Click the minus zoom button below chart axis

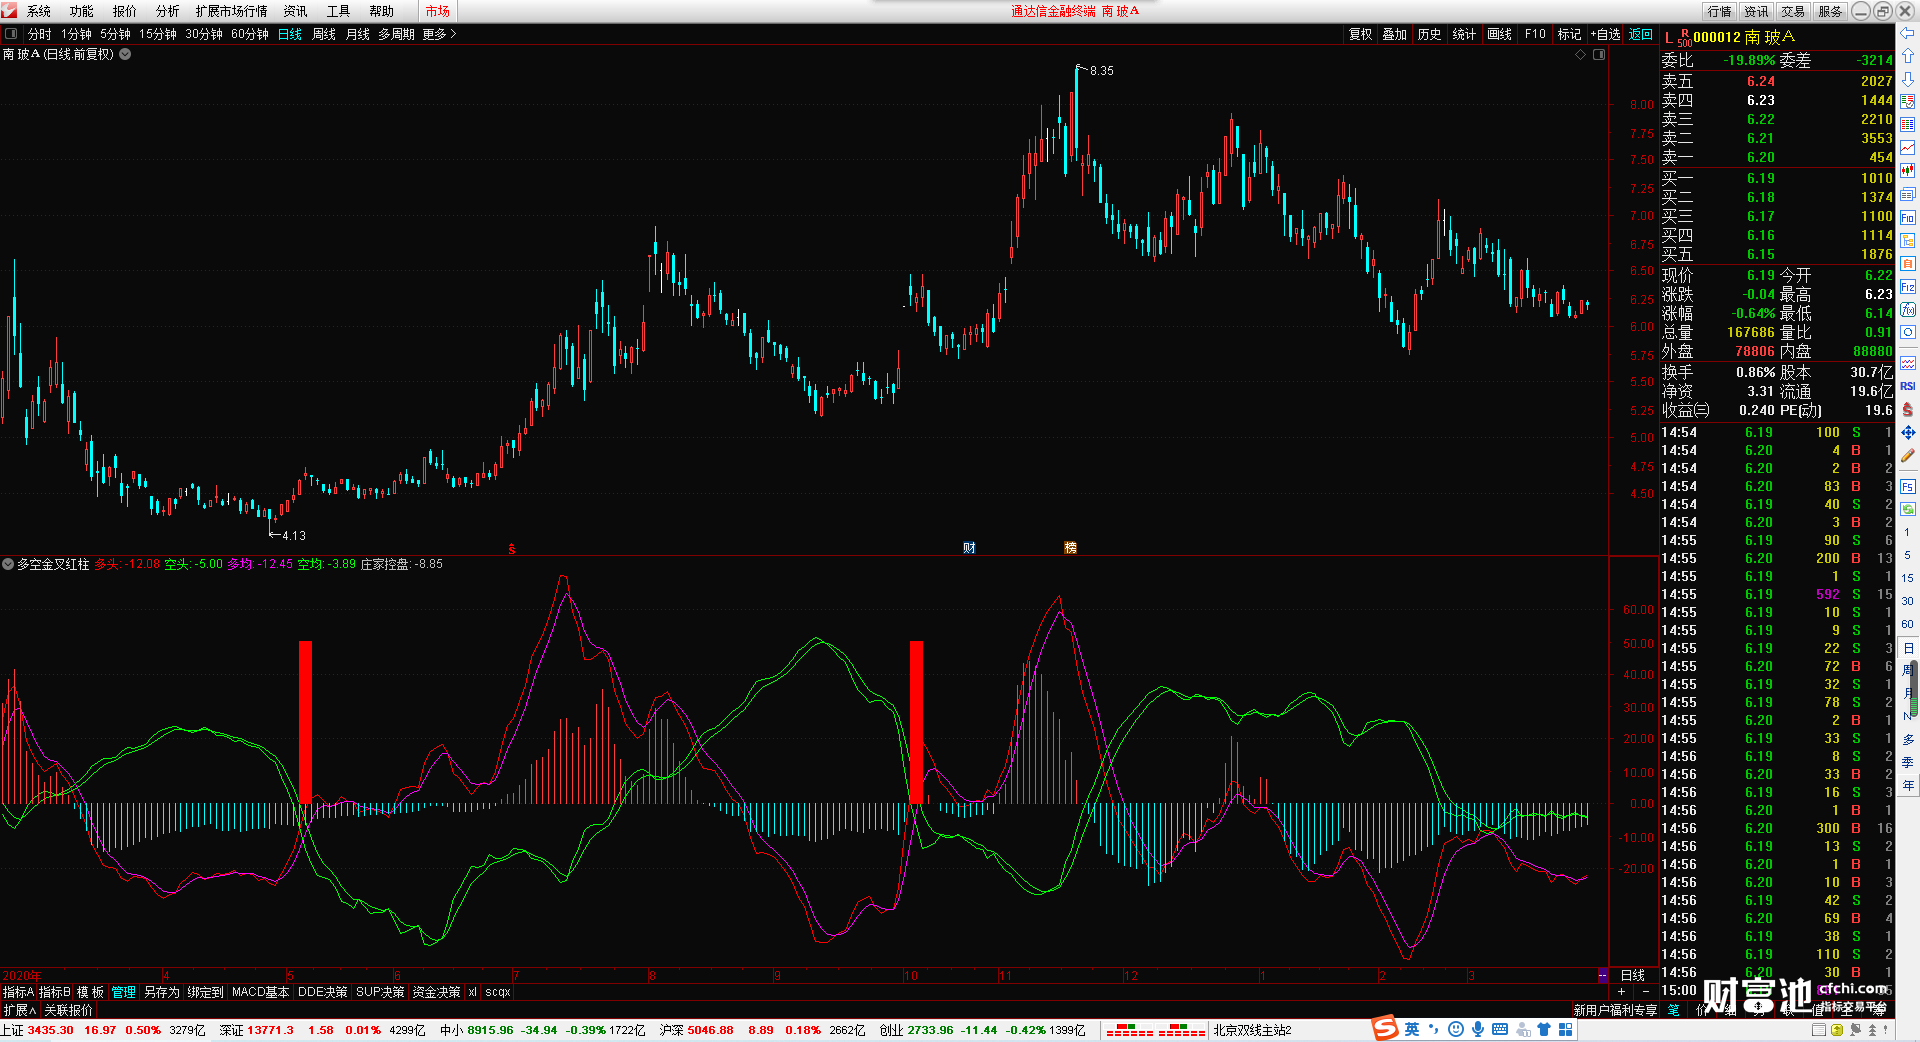tap(1646, 991)
